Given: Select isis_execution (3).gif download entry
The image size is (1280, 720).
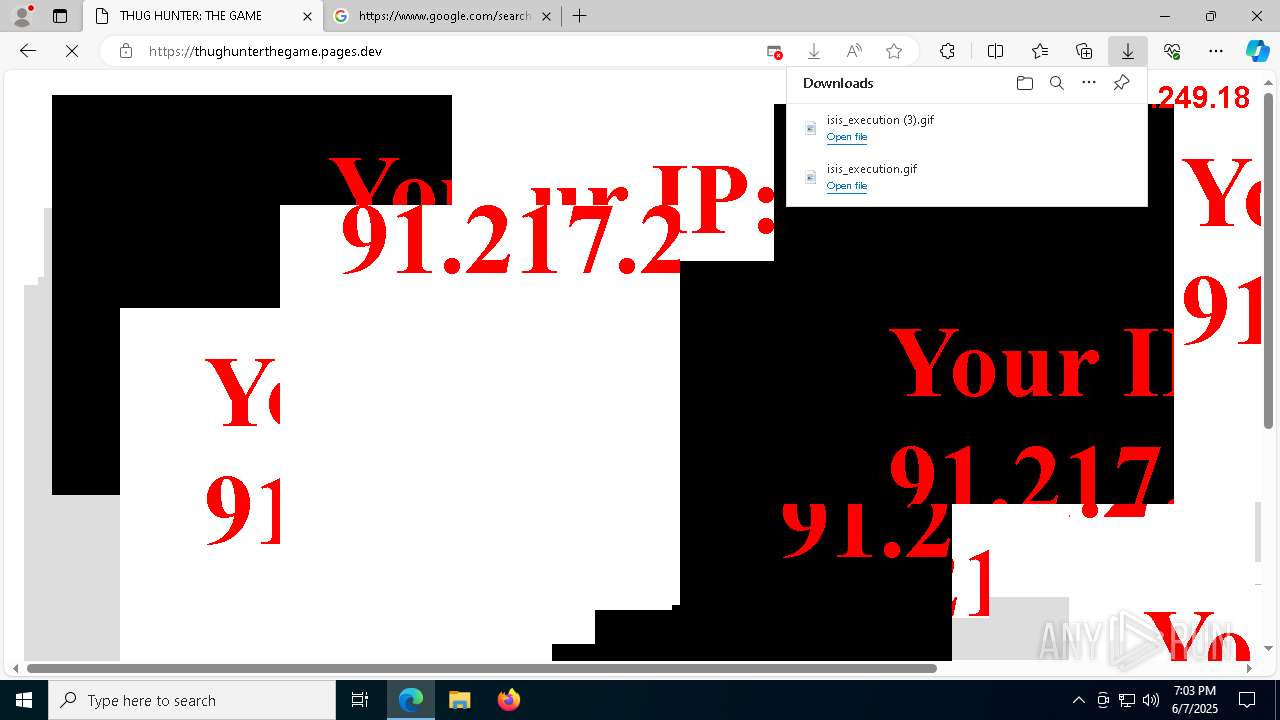Looking at the screenshot, I should pos(966,128).
